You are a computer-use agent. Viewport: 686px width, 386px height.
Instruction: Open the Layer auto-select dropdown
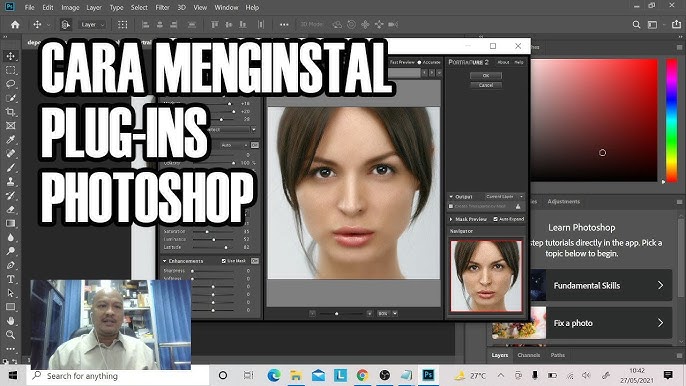(92, 25)
